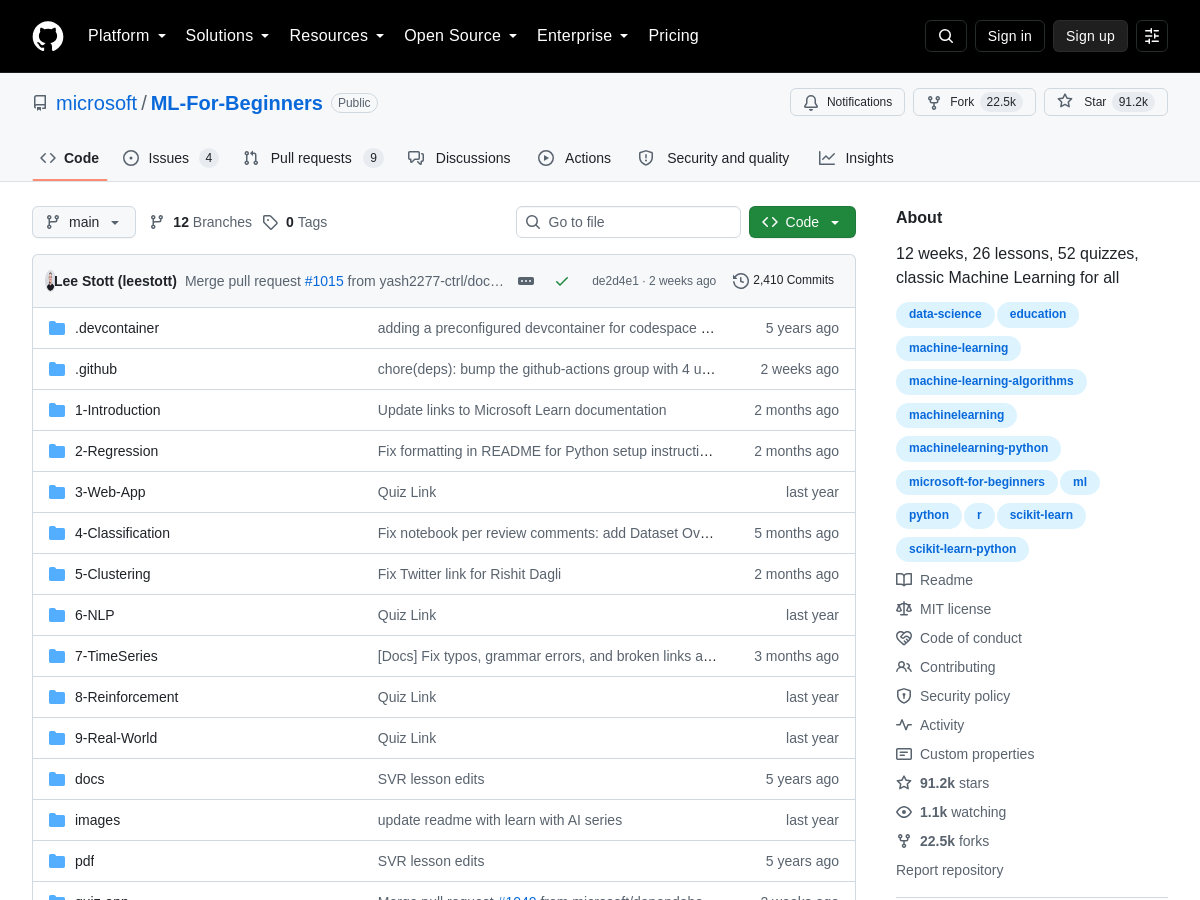Click the 2-Regression folder icon
Screen dimensions: 1200x900
(57, 451)
